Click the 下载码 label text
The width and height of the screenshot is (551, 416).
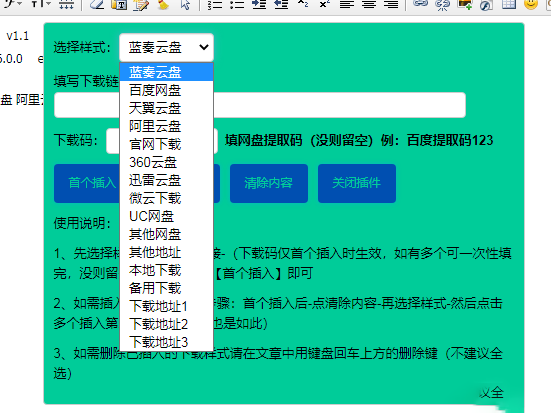(76, 140)
